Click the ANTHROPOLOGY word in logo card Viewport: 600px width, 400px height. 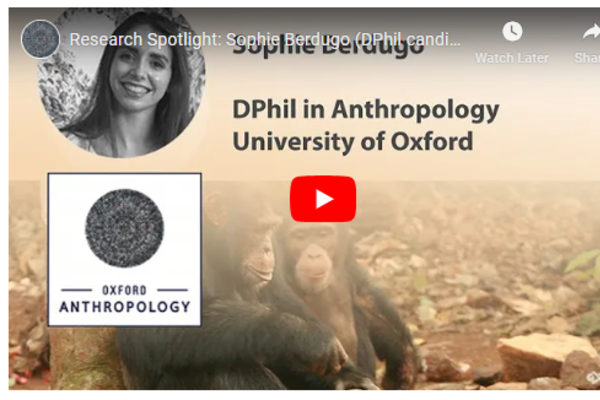coord(125,307)
